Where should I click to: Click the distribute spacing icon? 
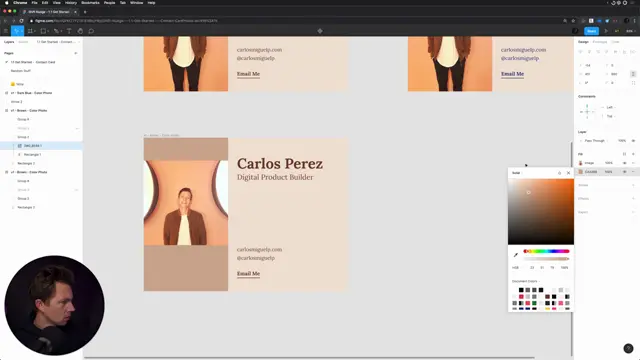[633, 52]
